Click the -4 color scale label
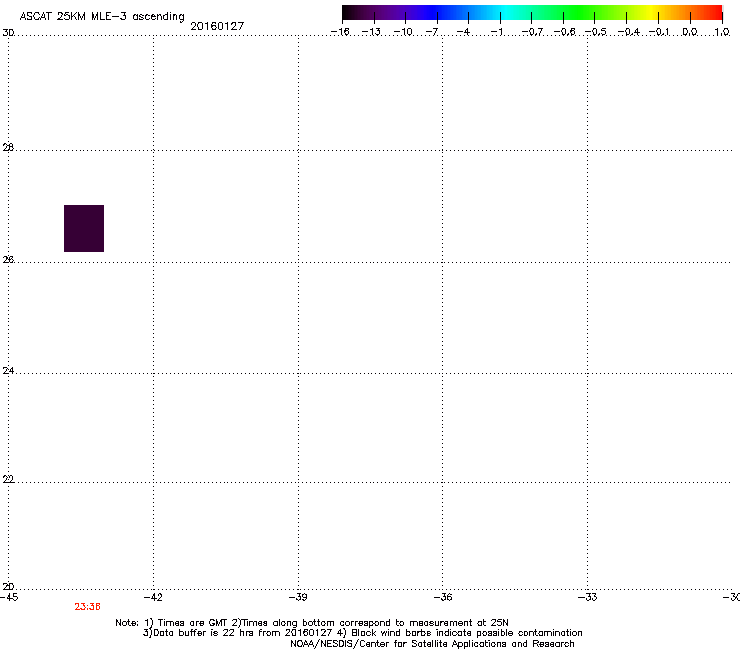Image resolution: width=740 pixels, height=650 pixels. click(x=463, y=32)
